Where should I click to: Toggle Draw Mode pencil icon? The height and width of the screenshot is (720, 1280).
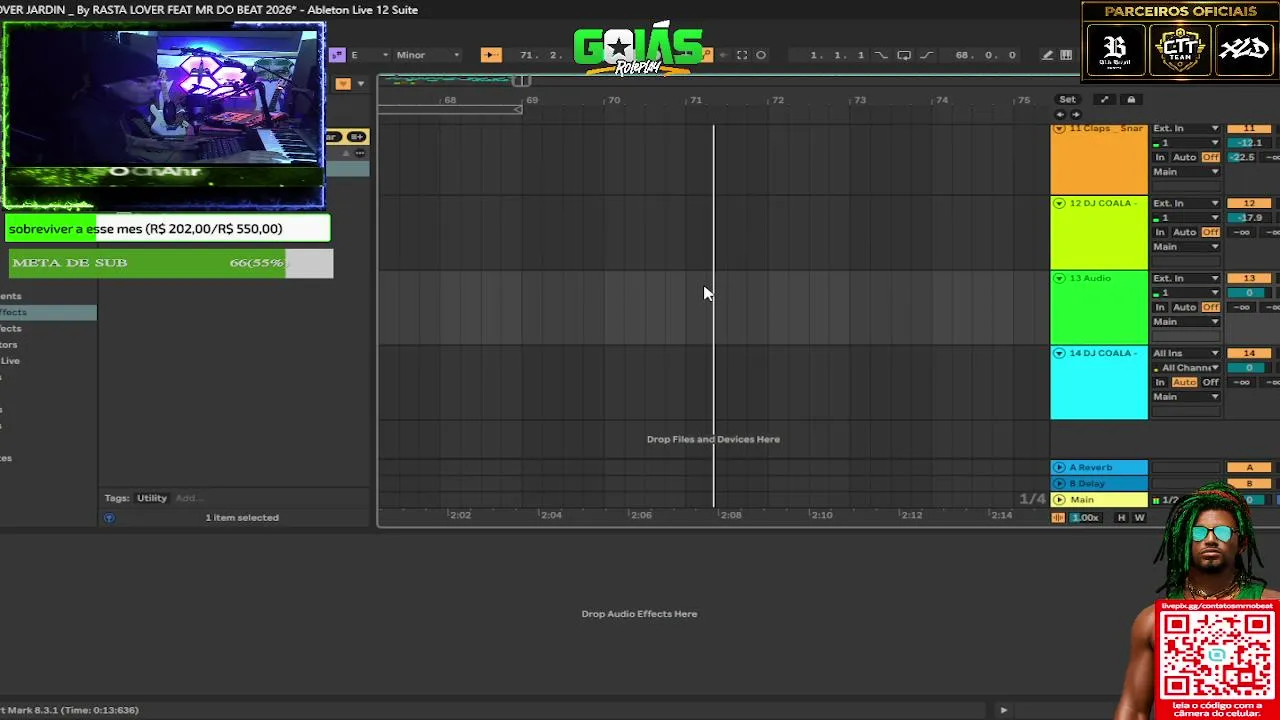[1047, 55]
